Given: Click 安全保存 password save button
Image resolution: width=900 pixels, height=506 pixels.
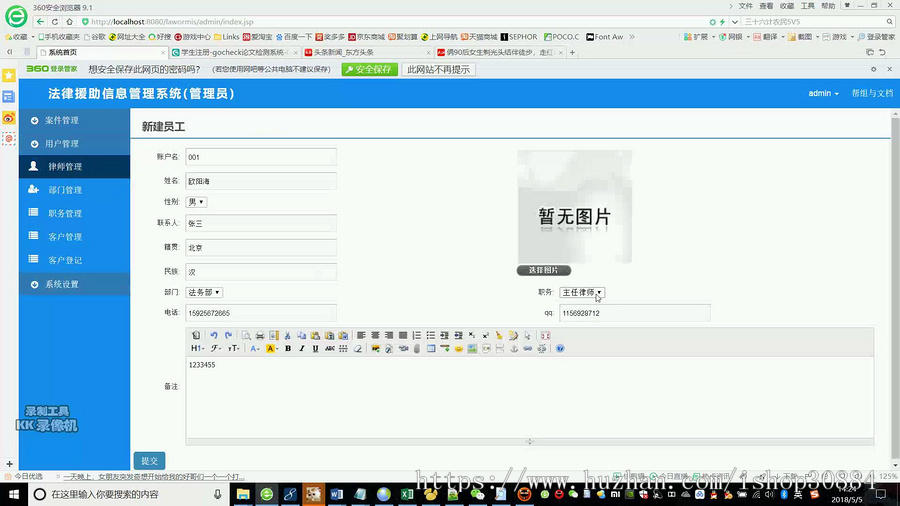Looking at the screenshot, I should click(370, 69).
